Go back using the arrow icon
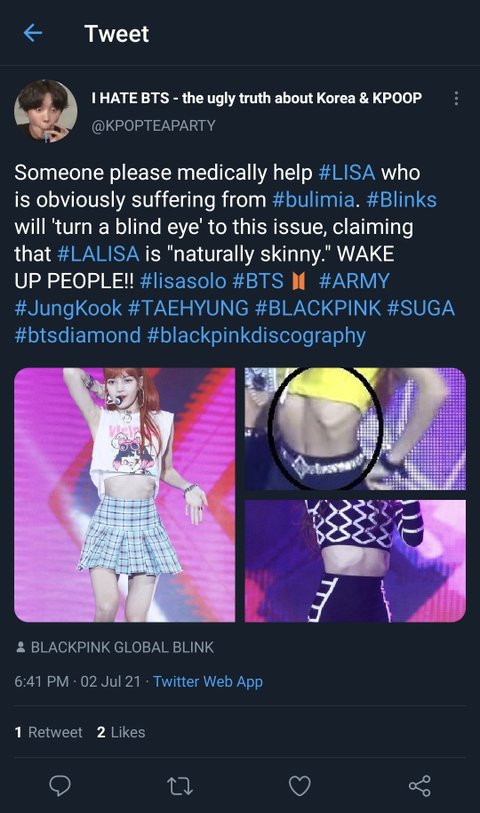The height and width of the screenshot is (813, 480). tap(33, 33)
